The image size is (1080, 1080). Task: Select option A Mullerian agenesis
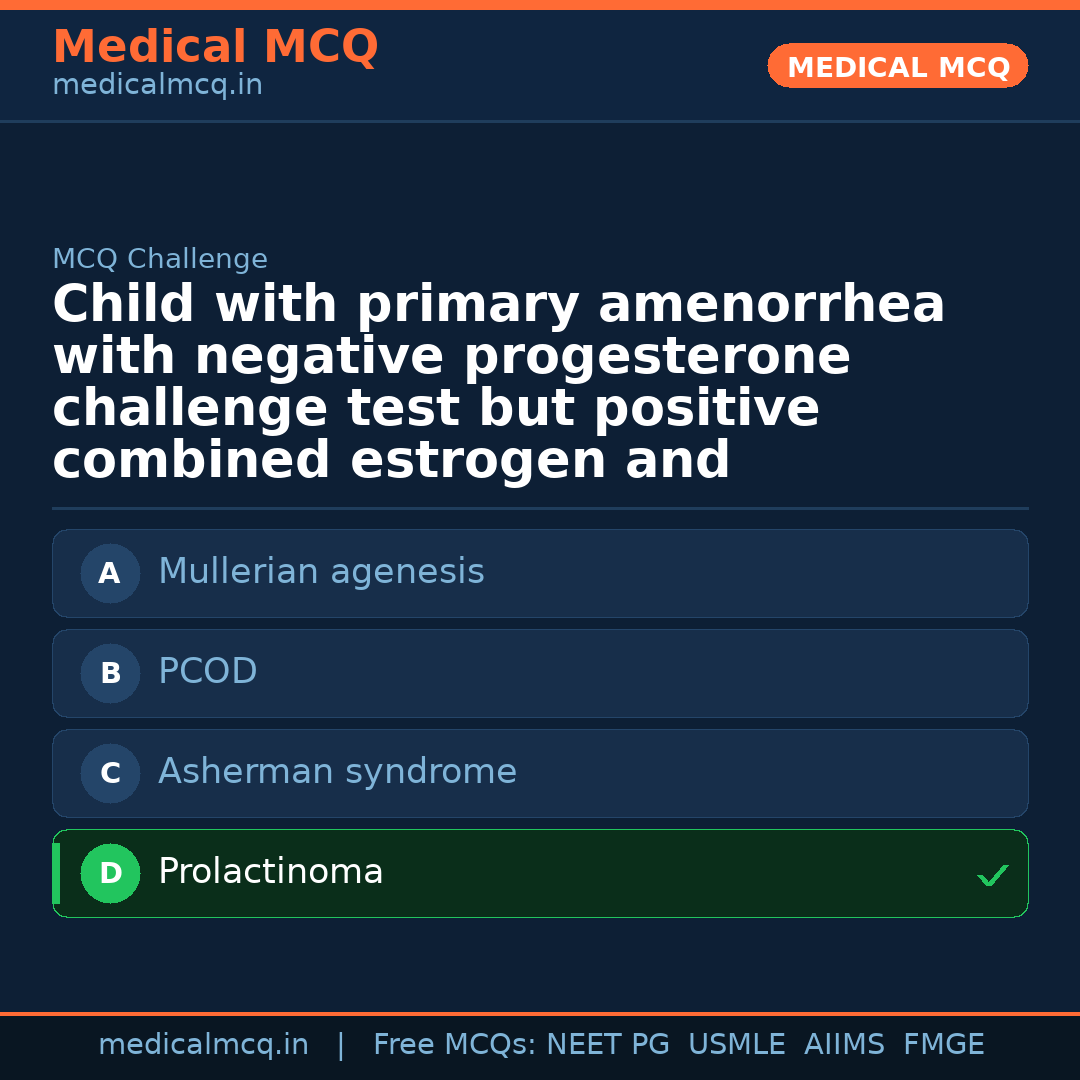[540, 573]
